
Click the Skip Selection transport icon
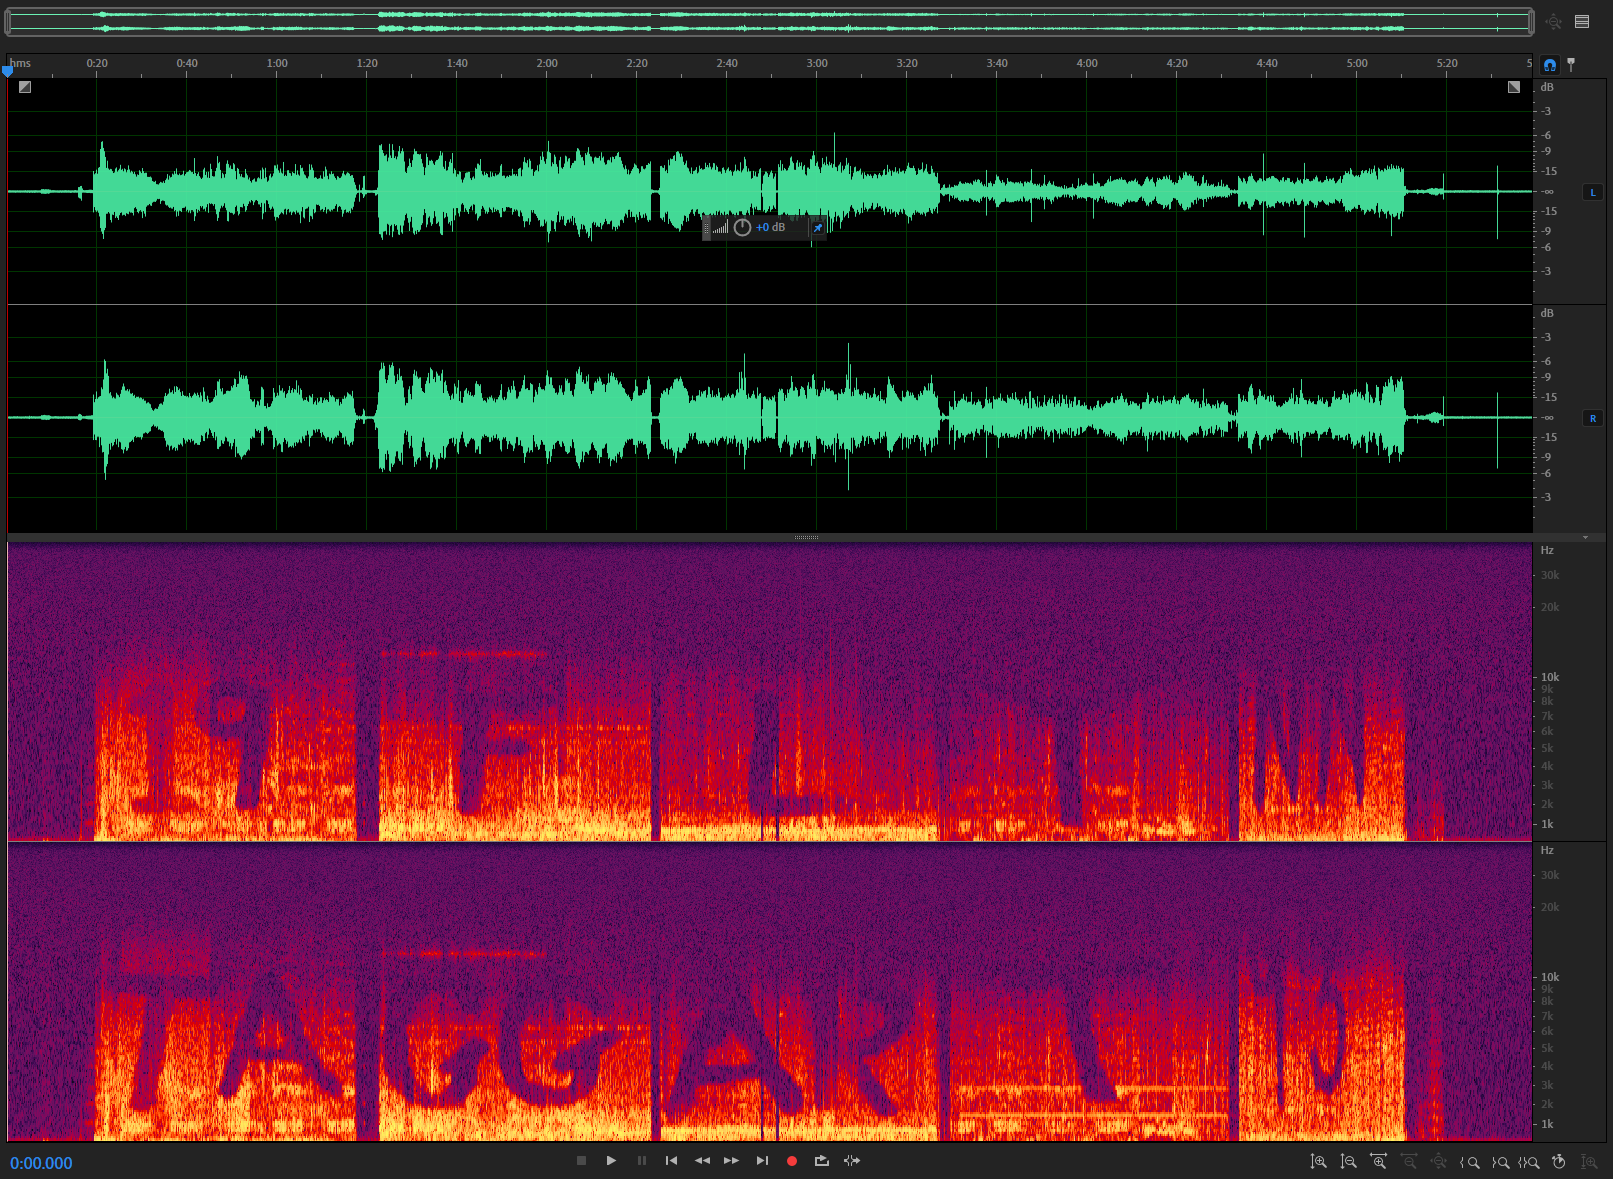point(852,1161)
